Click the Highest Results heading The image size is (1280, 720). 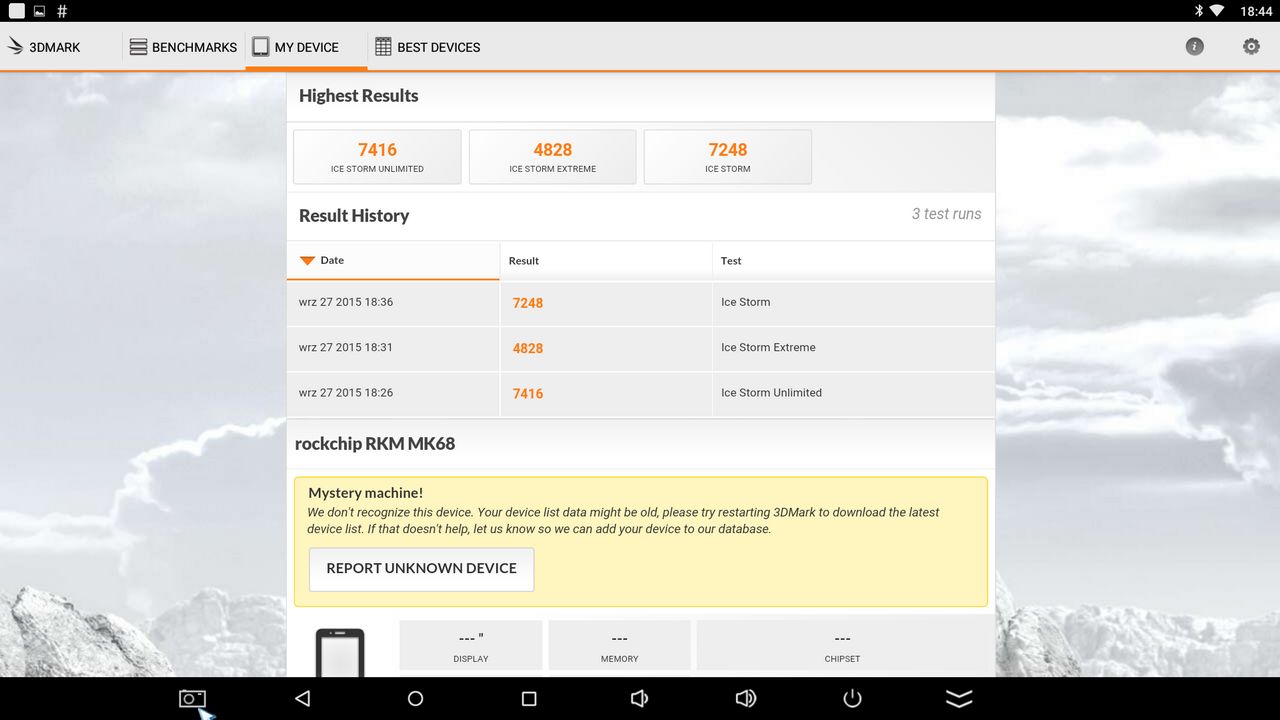click(358, 96)
